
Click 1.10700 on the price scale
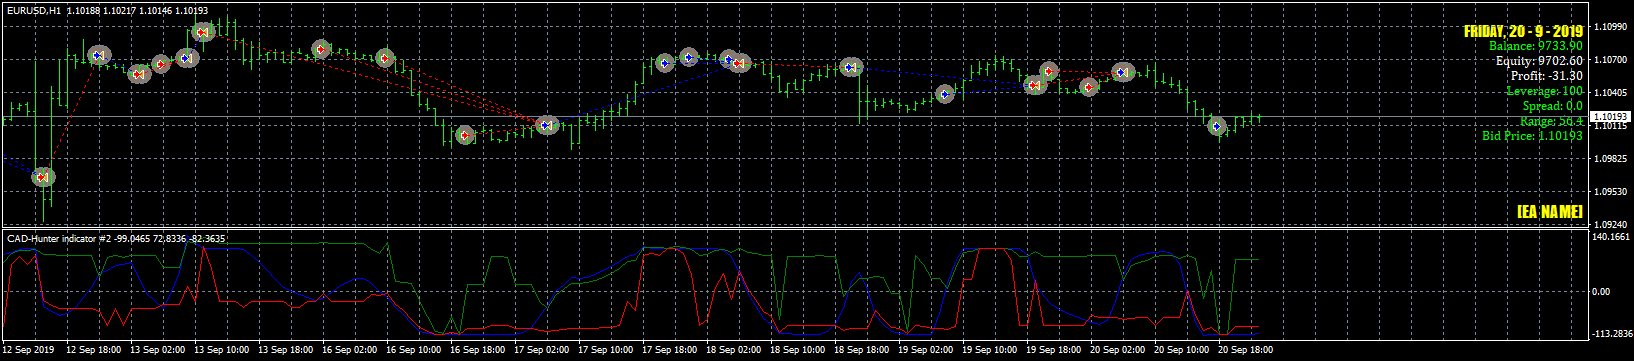coord(1611,60)
